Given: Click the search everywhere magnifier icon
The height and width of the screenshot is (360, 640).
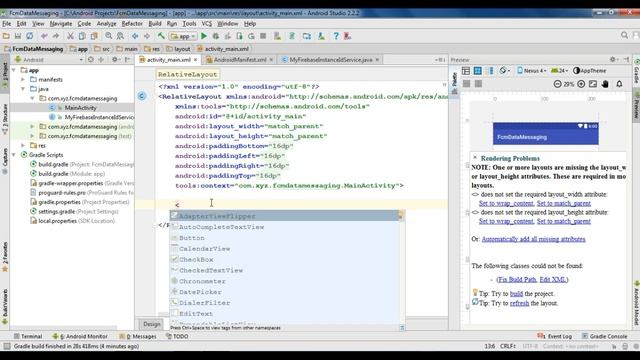Looking at the screenshot, I should [624, 36].
